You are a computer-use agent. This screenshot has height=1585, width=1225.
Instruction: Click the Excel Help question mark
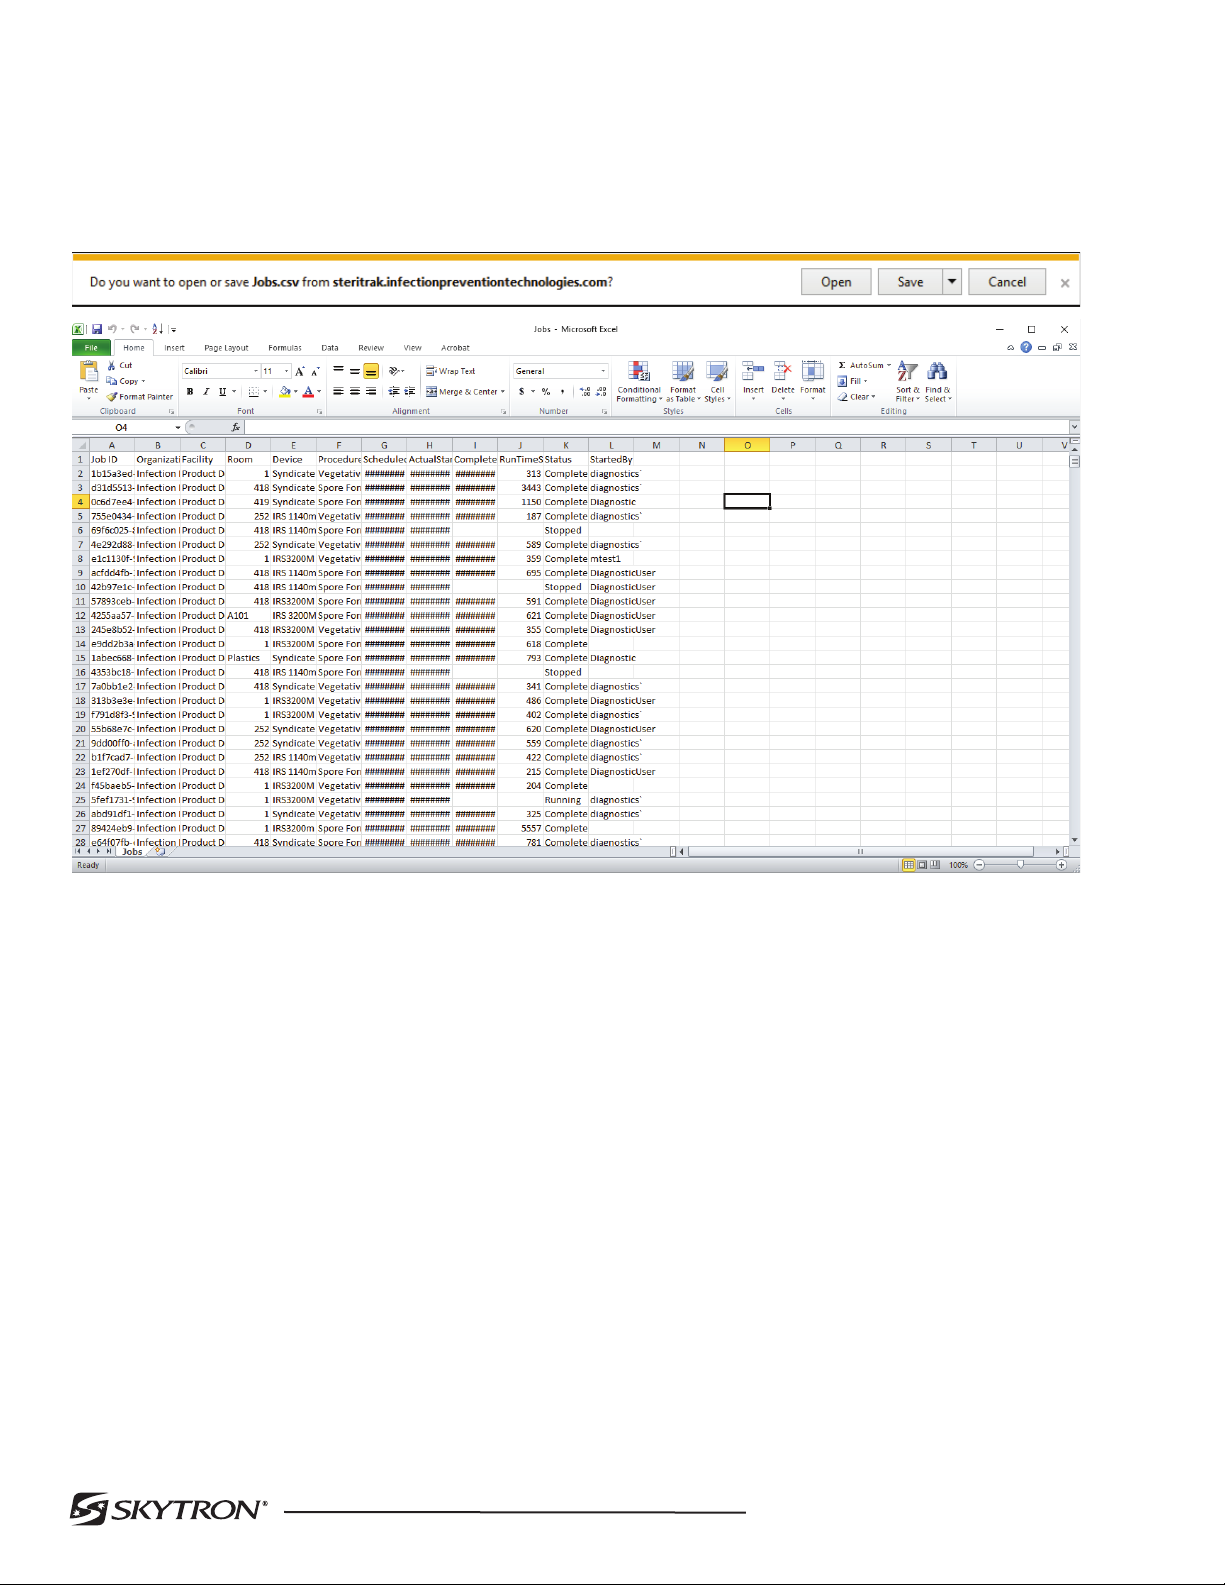pyautogui.click(x=1026, y=348)
